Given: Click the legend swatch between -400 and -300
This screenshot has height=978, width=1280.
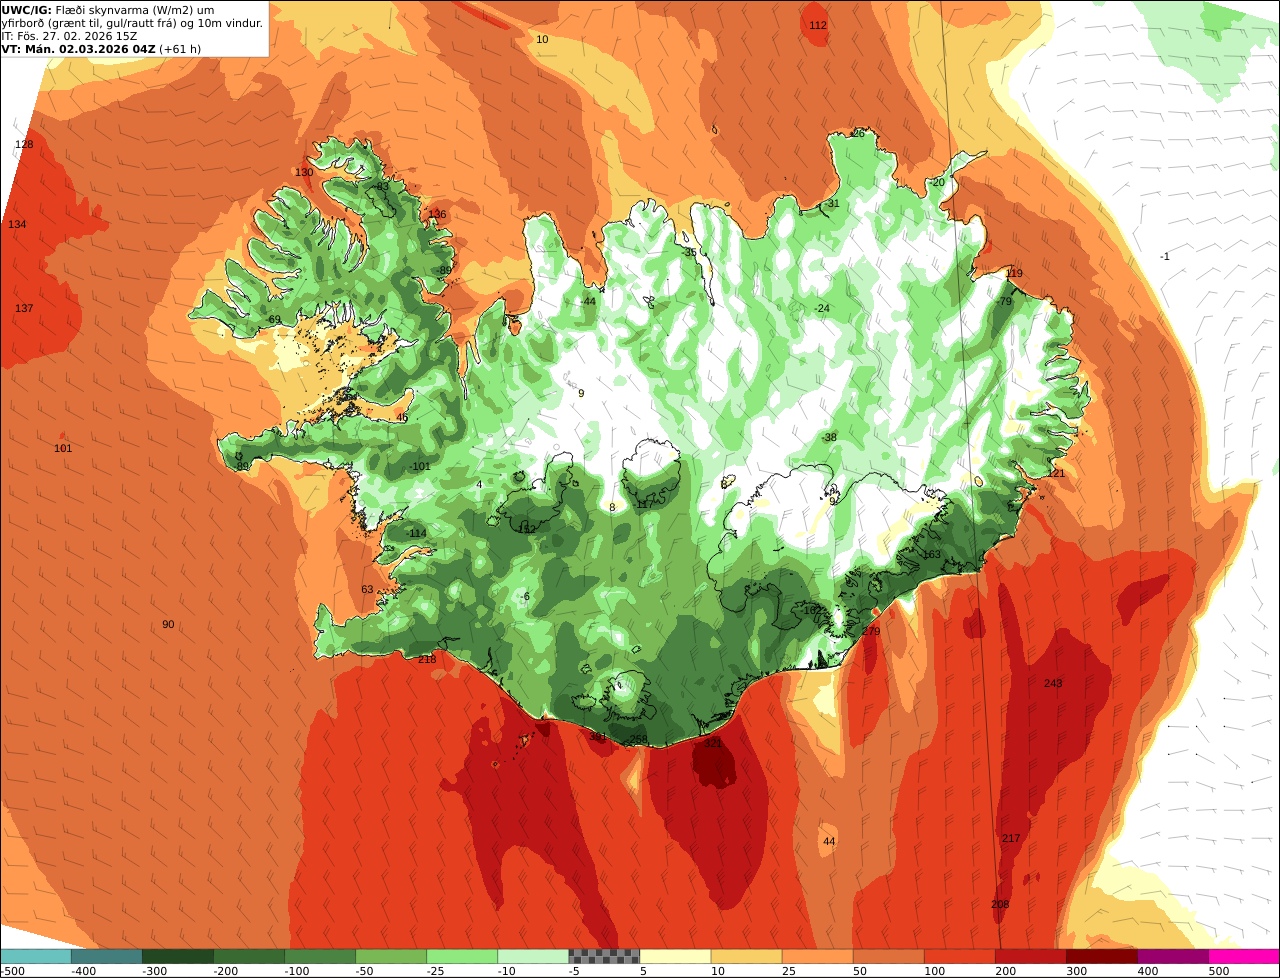Looking at the screenshot, I should [x=107, y=956].
